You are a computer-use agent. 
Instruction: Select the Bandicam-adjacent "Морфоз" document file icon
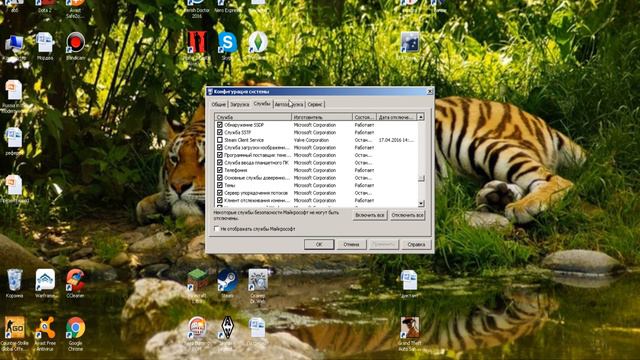pos(45,46)
